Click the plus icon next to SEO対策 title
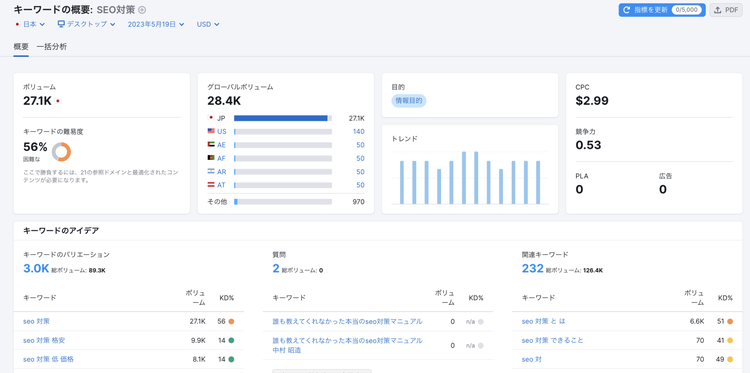 (142, 10)
